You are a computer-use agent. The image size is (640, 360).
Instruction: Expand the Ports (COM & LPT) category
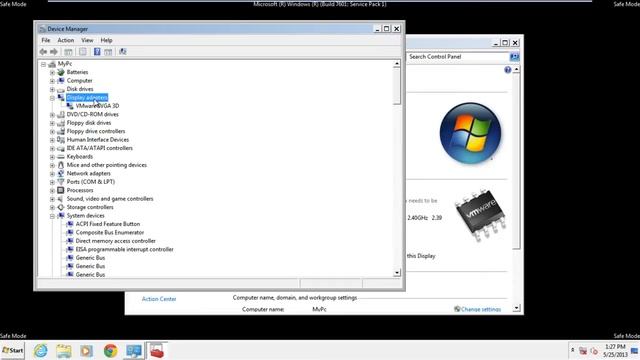coord(52,182)
